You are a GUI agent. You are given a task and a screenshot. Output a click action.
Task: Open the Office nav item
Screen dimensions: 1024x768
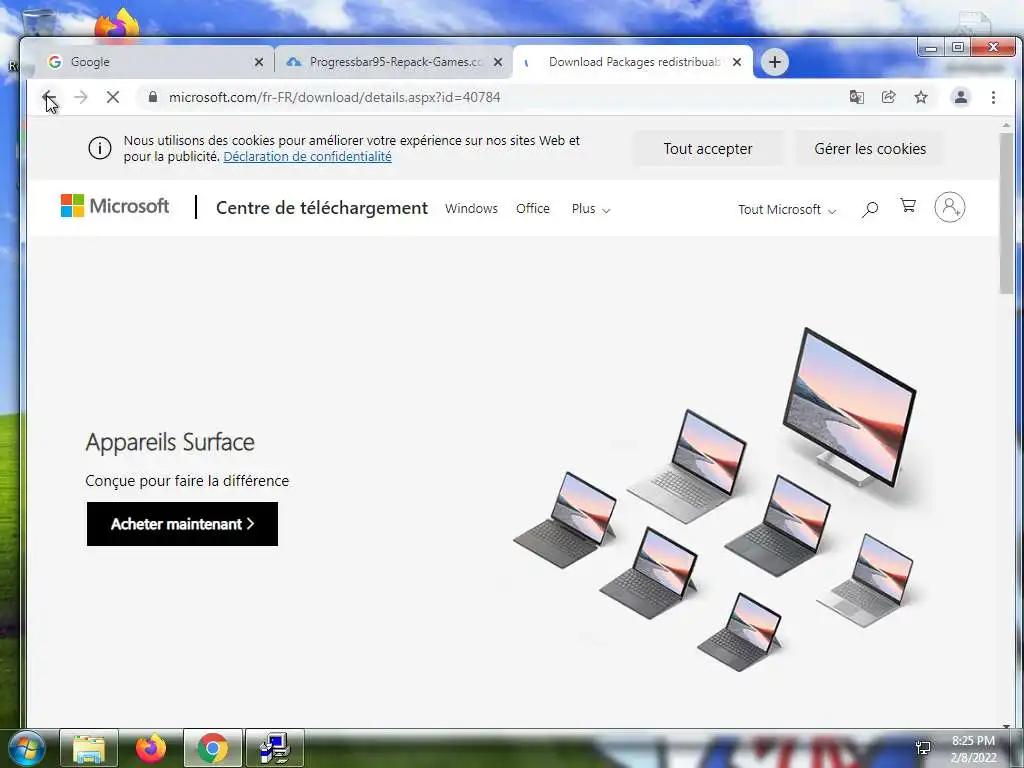pyautogui.click(x=533, y=208)
